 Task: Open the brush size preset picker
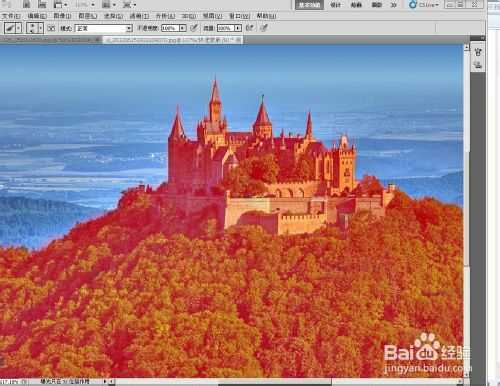coord(35,28)
